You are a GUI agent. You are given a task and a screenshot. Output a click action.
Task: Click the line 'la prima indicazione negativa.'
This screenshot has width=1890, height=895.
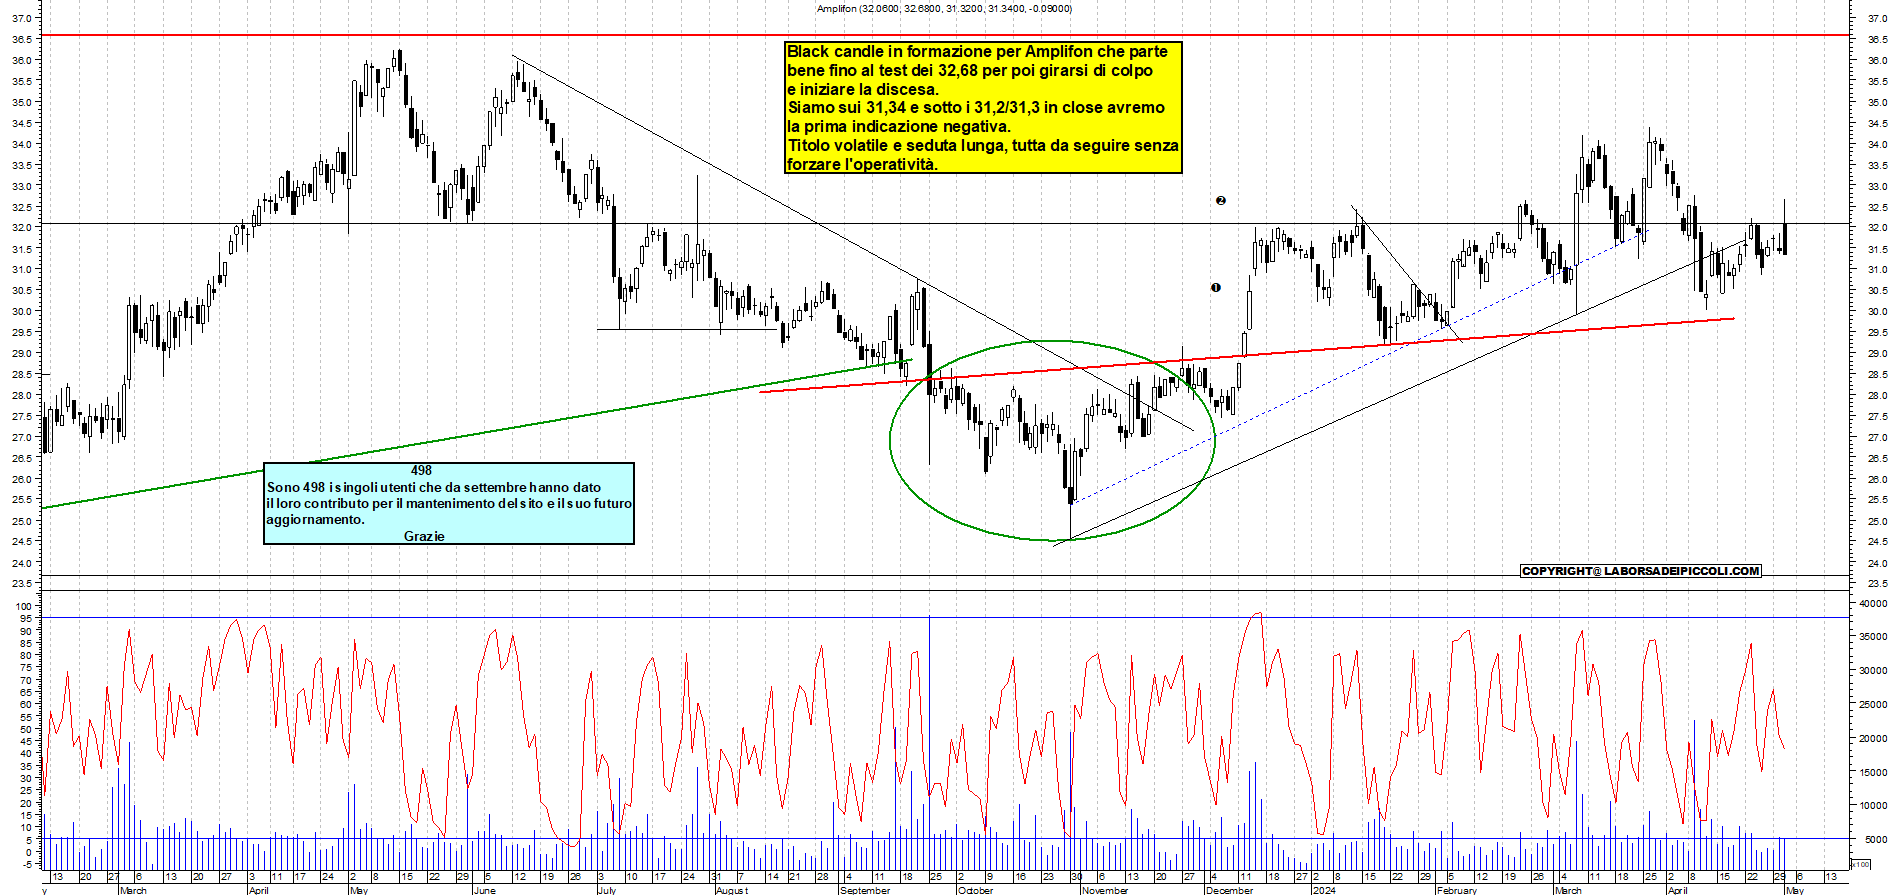coord(899,127)
